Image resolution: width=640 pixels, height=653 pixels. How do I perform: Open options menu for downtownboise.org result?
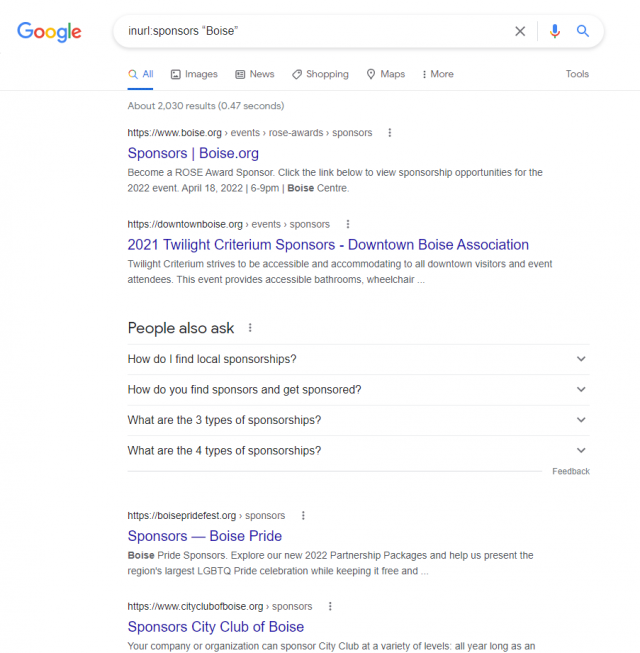pyautogui.click(x=348, y=224)
